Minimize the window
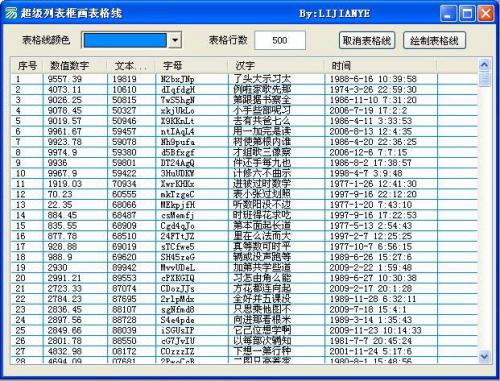 (x=449, y=14)
